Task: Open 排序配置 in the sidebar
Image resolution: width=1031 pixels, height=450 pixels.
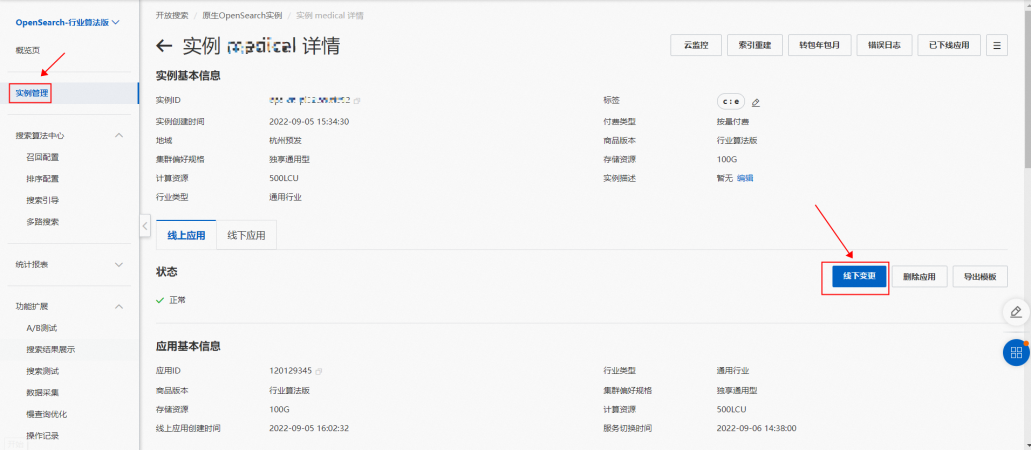Action: click(x=43, y=179)
